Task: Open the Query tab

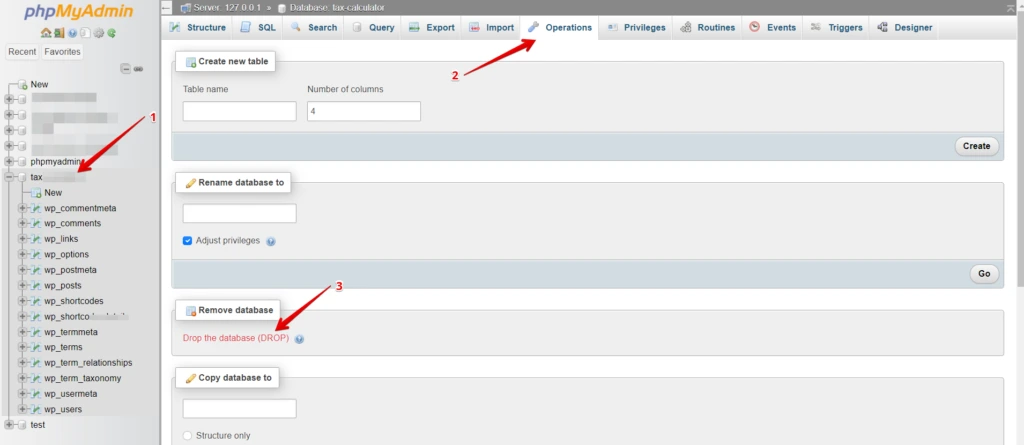Action: click(x=373, y=27)
